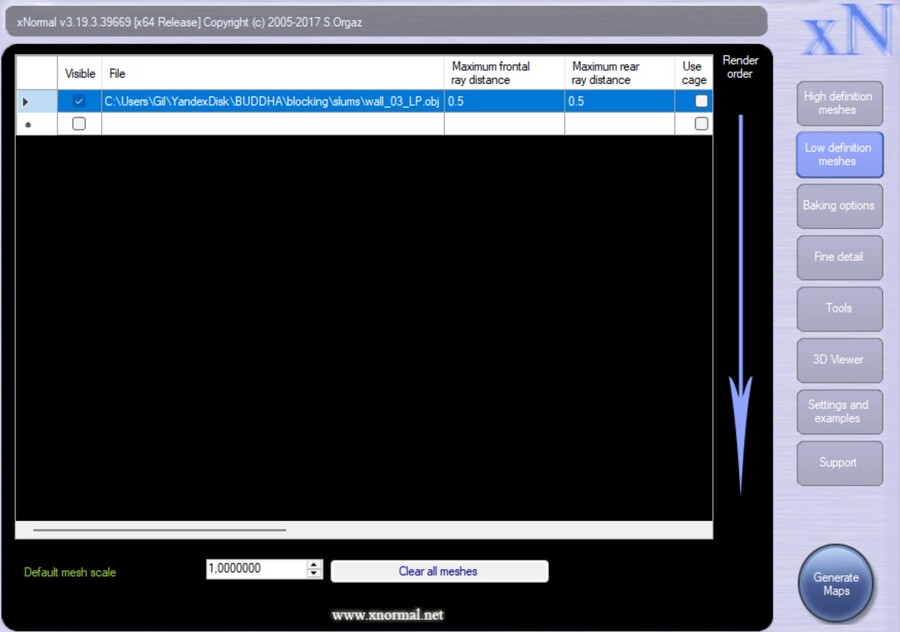Click the empty File cell in the new row
The width and height of the screenshot is (900, 632).
point(273,123)
